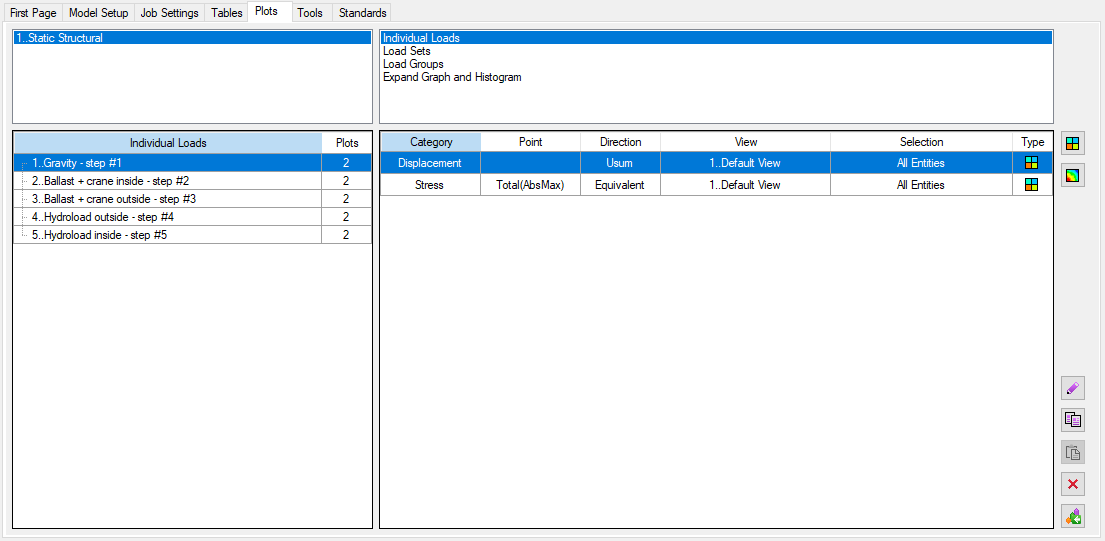Click the four-color grid plot button

[1072, 144]
